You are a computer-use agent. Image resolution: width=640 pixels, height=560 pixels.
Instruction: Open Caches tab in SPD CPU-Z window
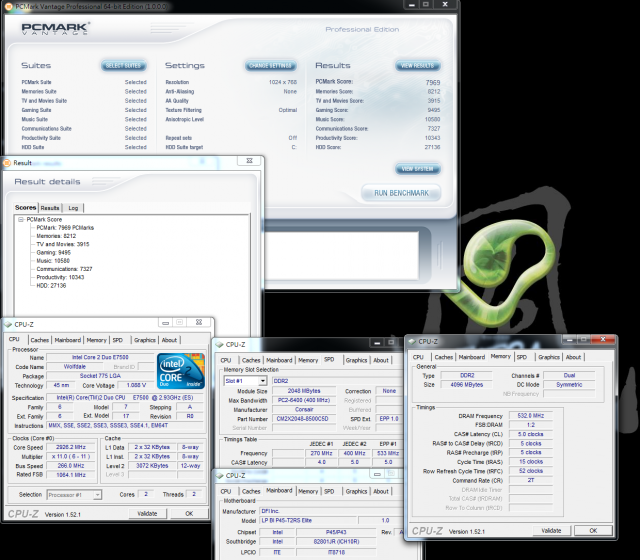[x=251, y=360]
